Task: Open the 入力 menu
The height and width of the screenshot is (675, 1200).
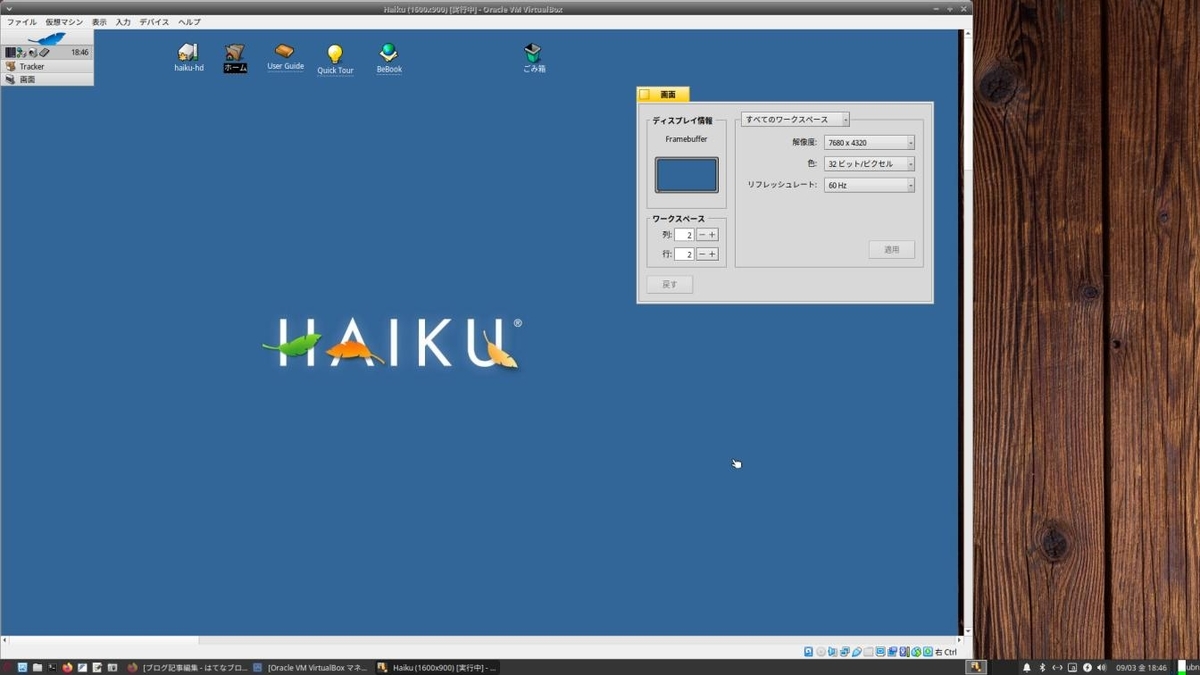Action: click(123, 22)
